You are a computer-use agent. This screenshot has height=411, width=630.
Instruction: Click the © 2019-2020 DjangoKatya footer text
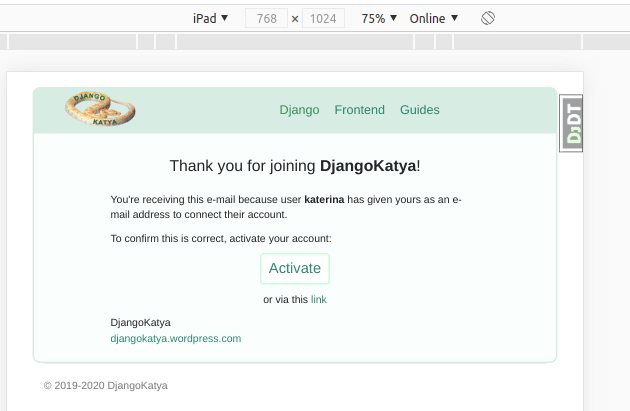(x=106, y=385)
